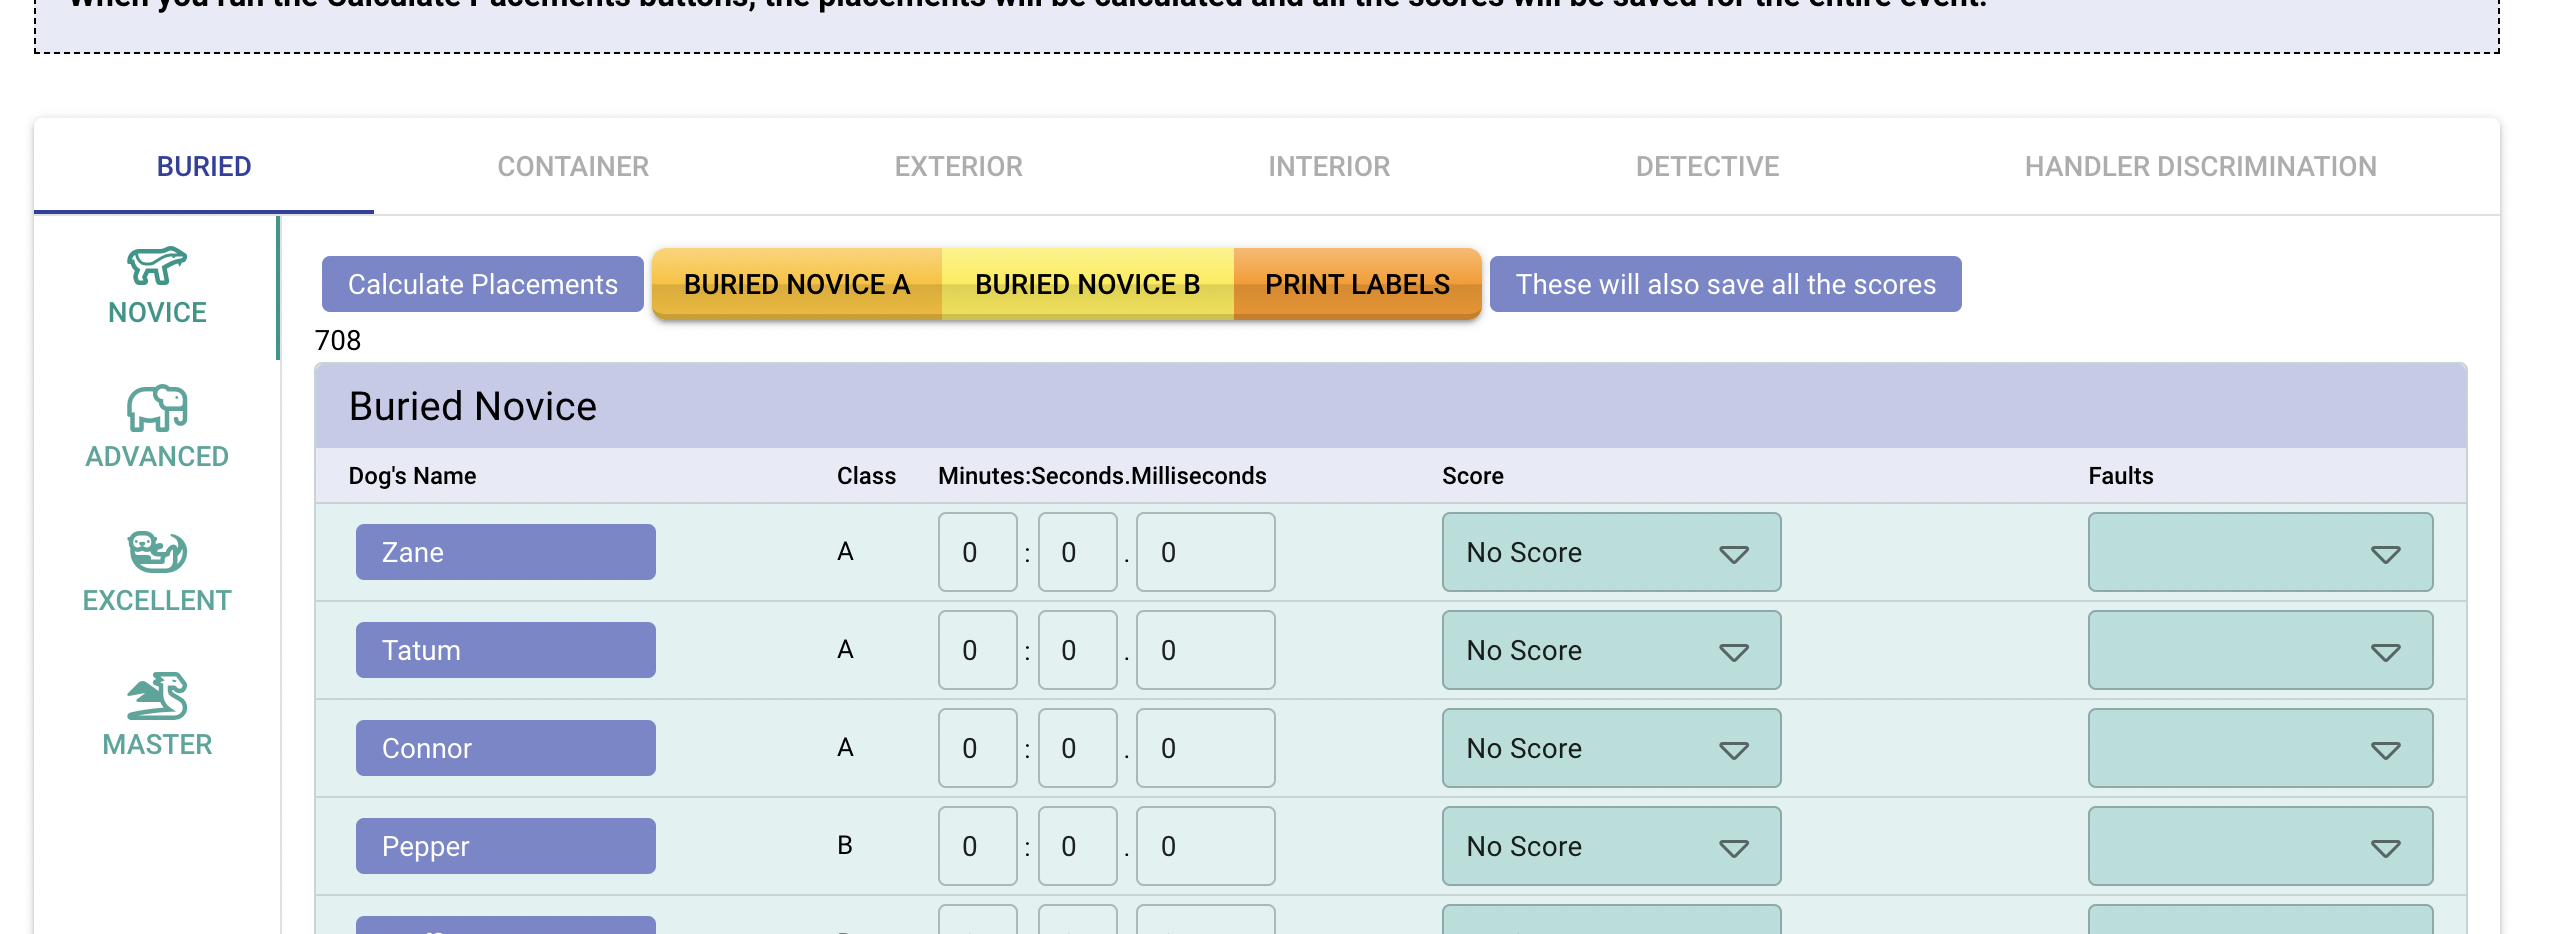Open the Faults dropdown for Zane

2260,552
